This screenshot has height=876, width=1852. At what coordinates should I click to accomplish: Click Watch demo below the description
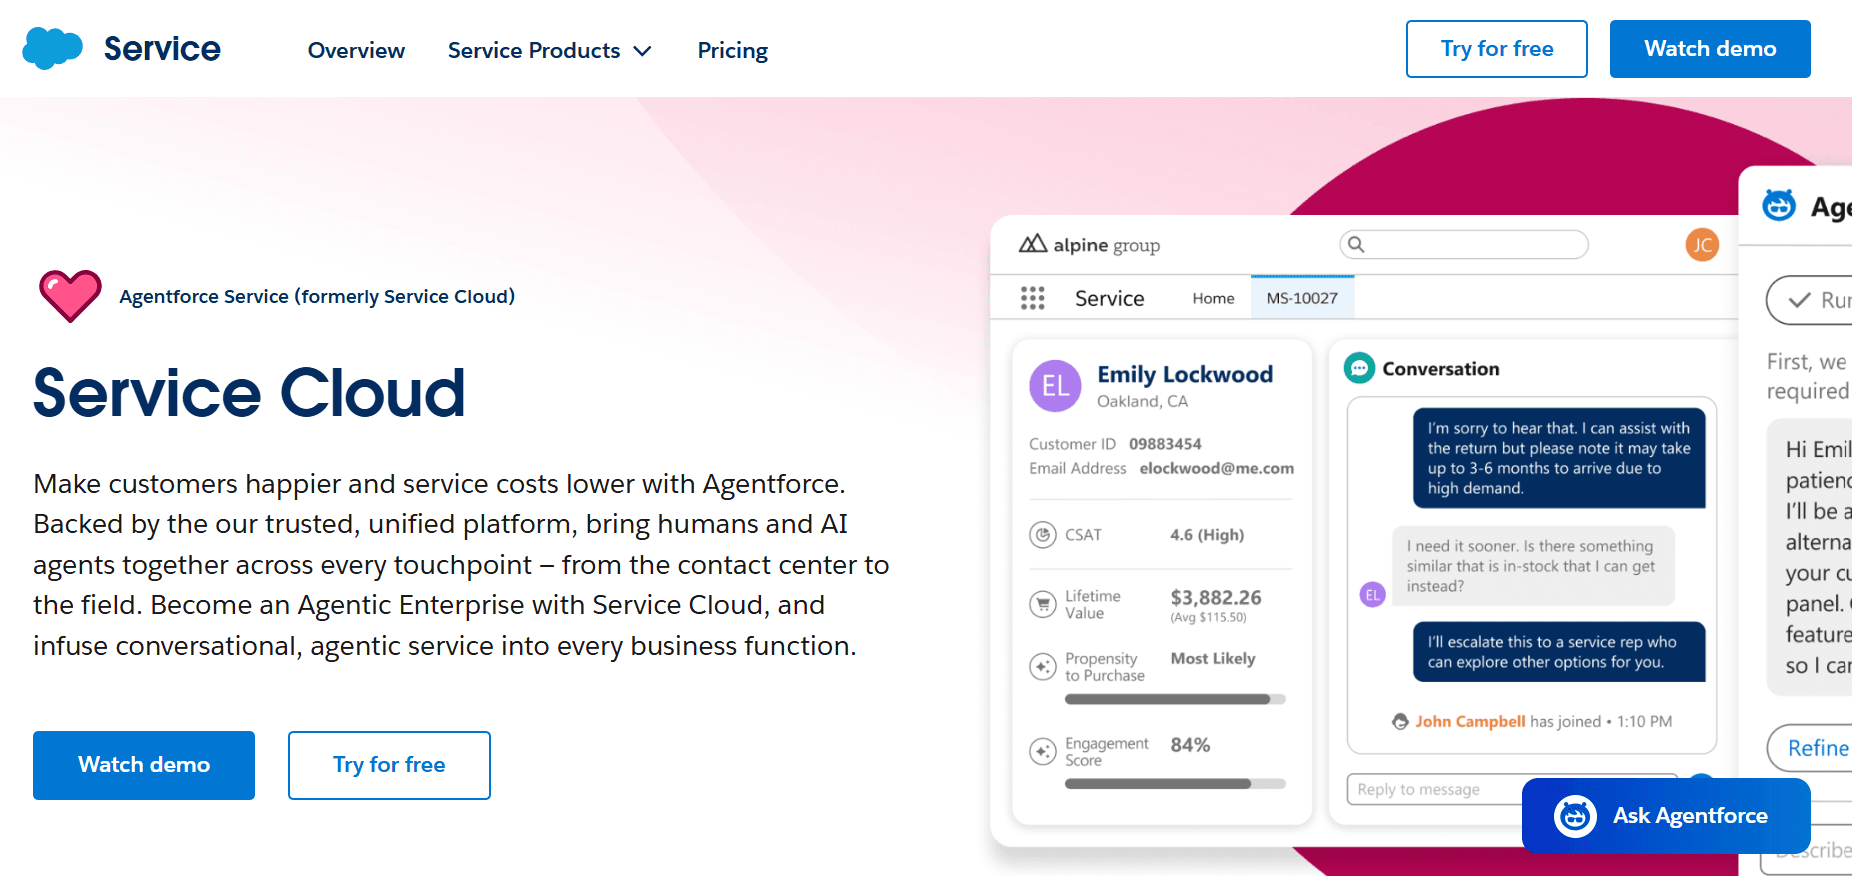click(144, 765)
